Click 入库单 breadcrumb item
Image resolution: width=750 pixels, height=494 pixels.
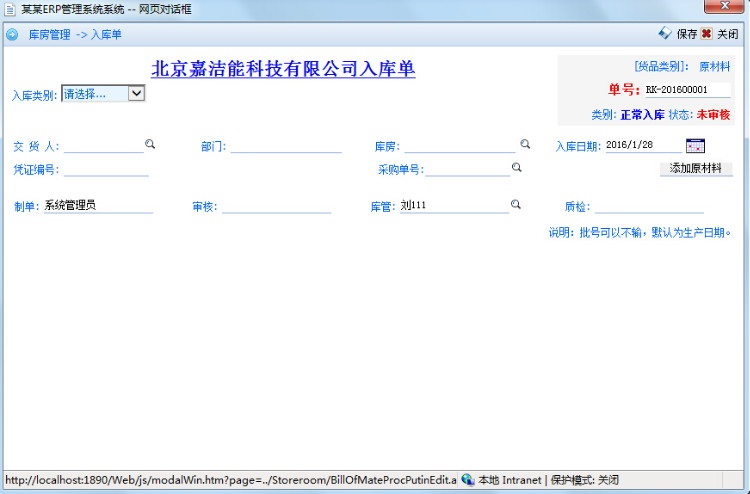pos(106,34)
